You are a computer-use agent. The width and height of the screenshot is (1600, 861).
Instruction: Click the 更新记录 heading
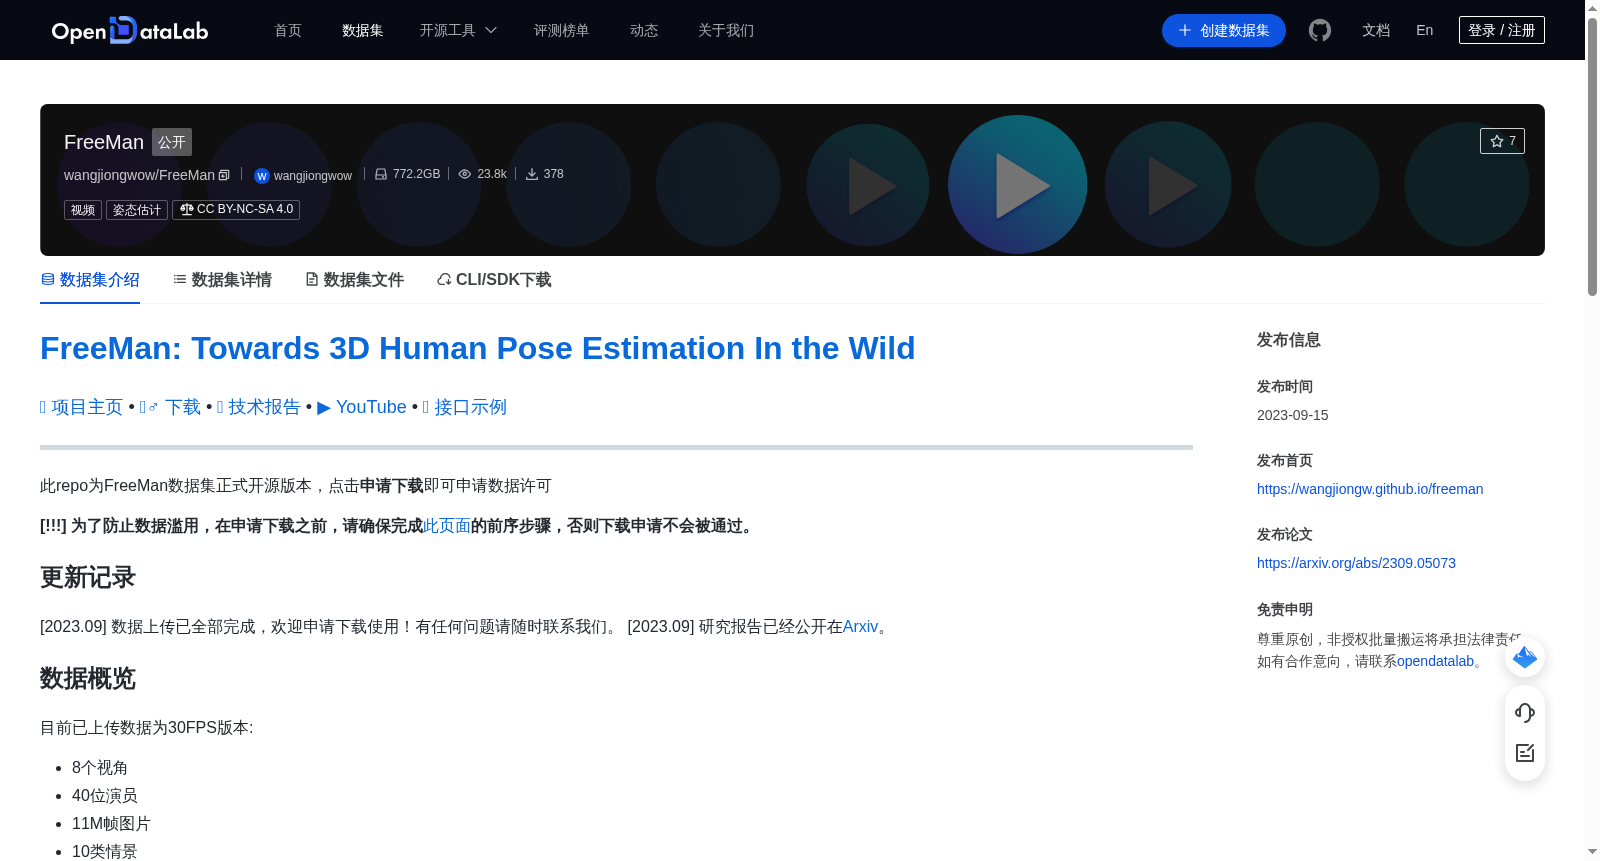[88, 578]
